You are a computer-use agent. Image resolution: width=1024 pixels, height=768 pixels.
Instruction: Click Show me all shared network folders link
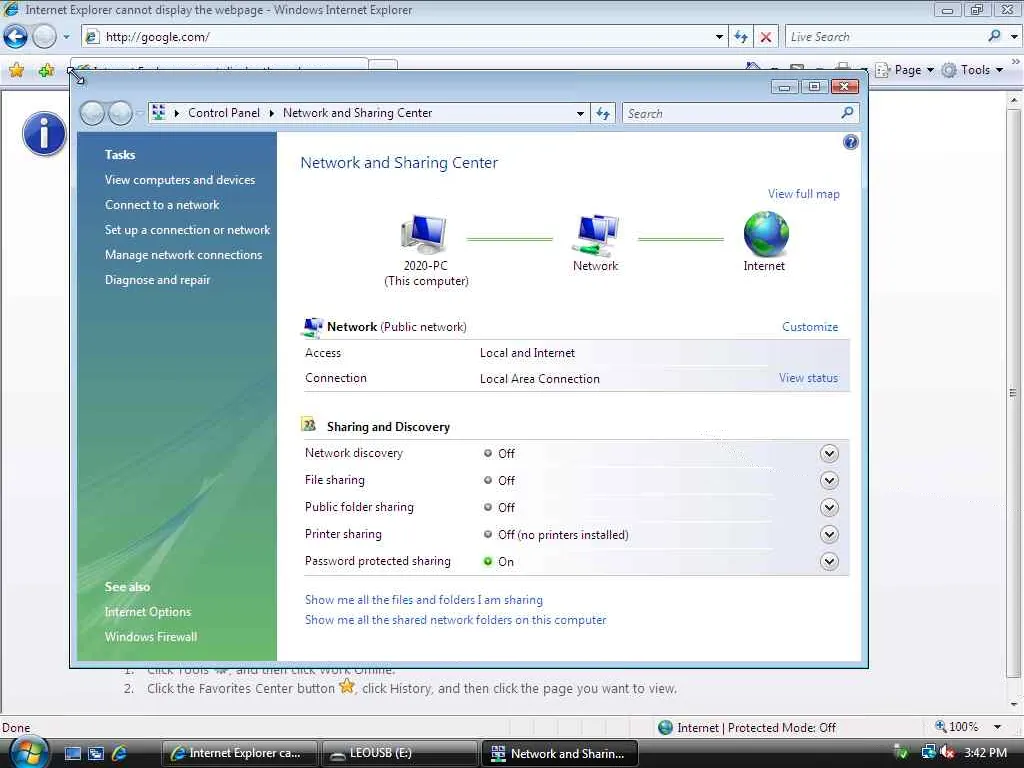pos(455,620)
